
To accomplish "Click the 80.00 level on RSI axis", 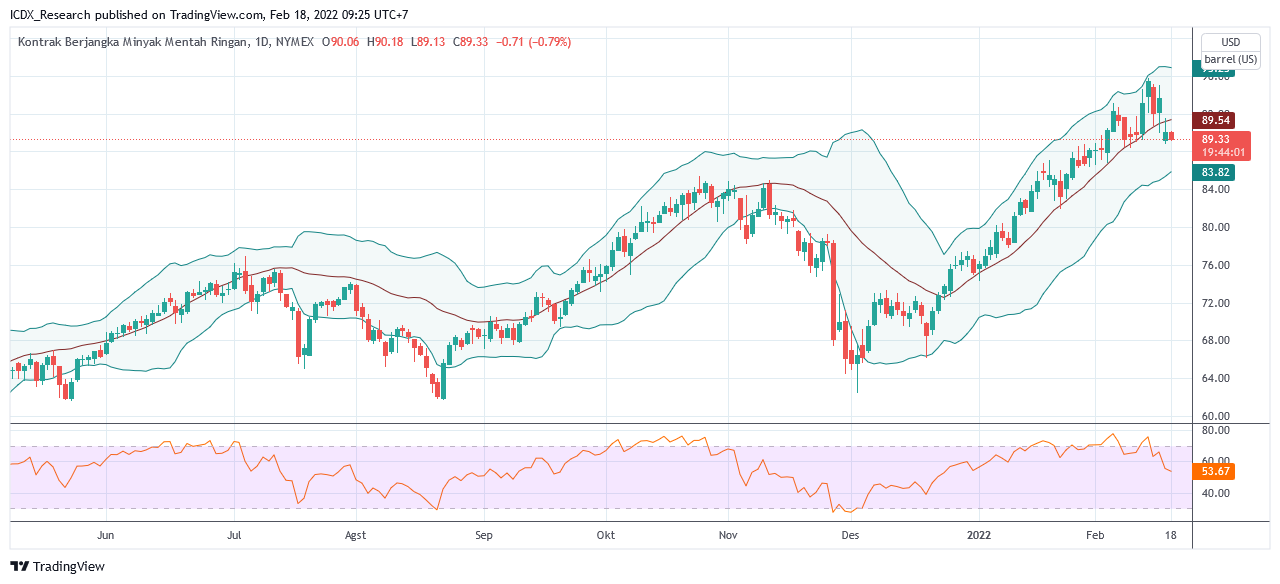I will pos(1215,430).
